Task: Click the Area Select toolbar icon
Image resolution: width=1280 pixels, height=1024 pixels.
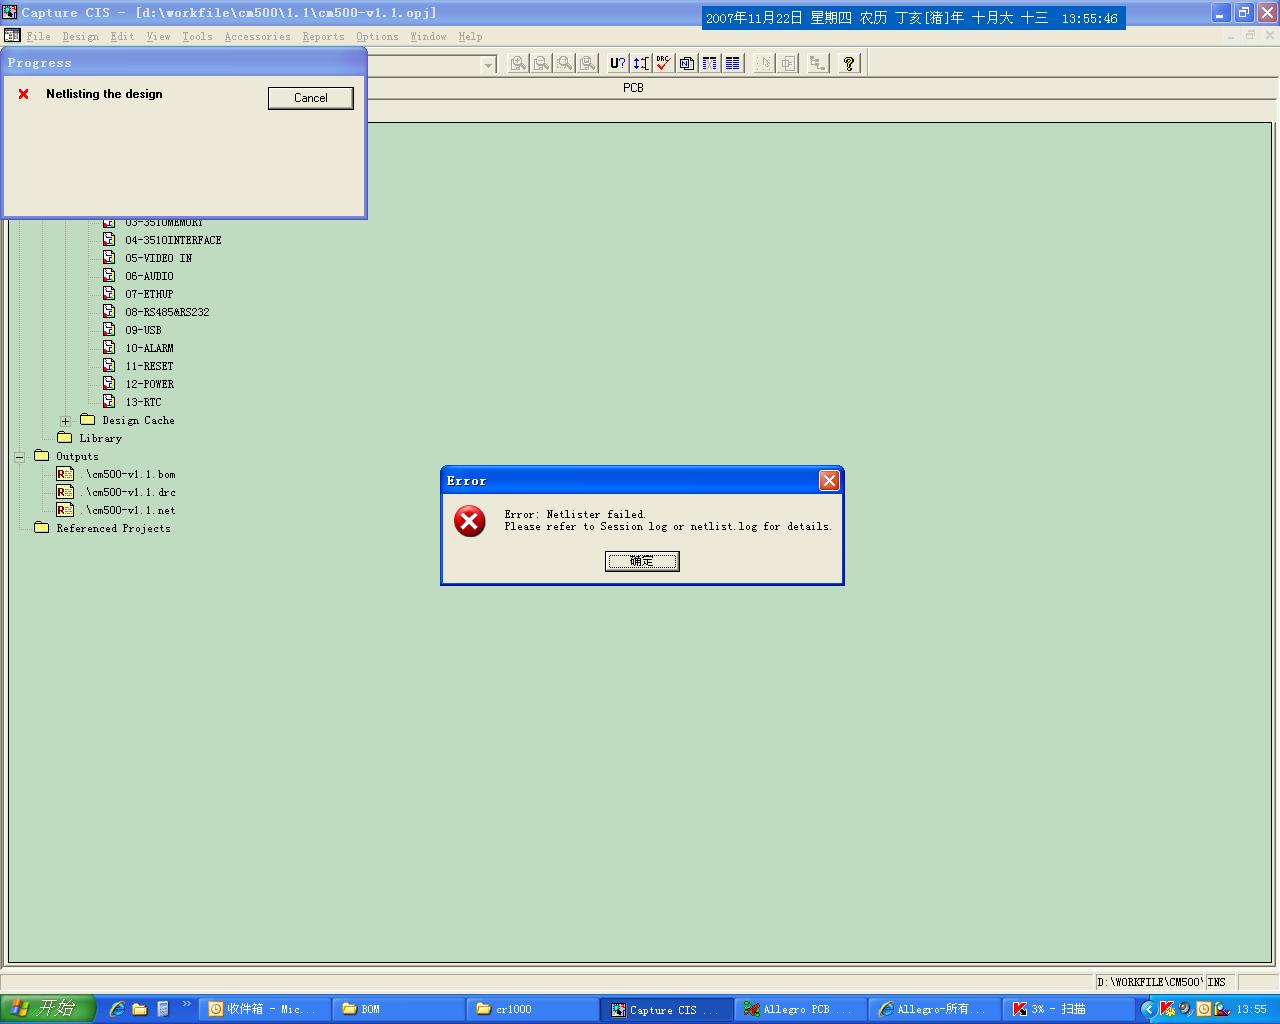Action: [x=788, y=63]
